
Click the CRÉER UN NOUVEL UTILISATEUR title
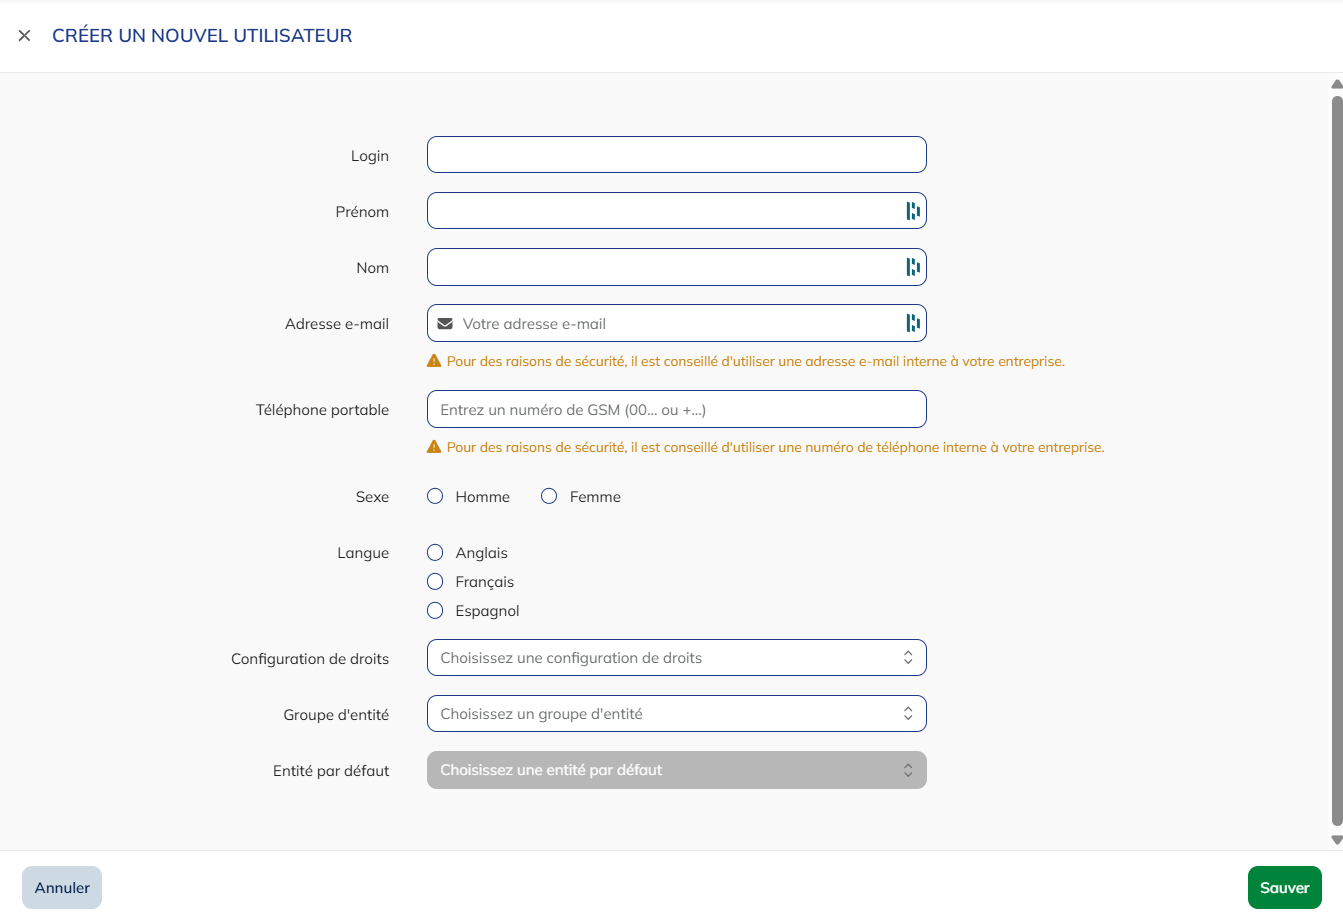[x=202, y=35]
